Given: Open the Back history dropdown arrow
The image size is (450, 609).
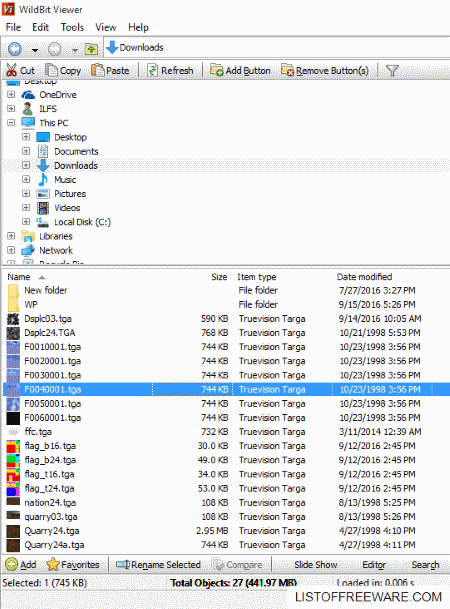Looking at the screenshot, I should coord(35,50).
